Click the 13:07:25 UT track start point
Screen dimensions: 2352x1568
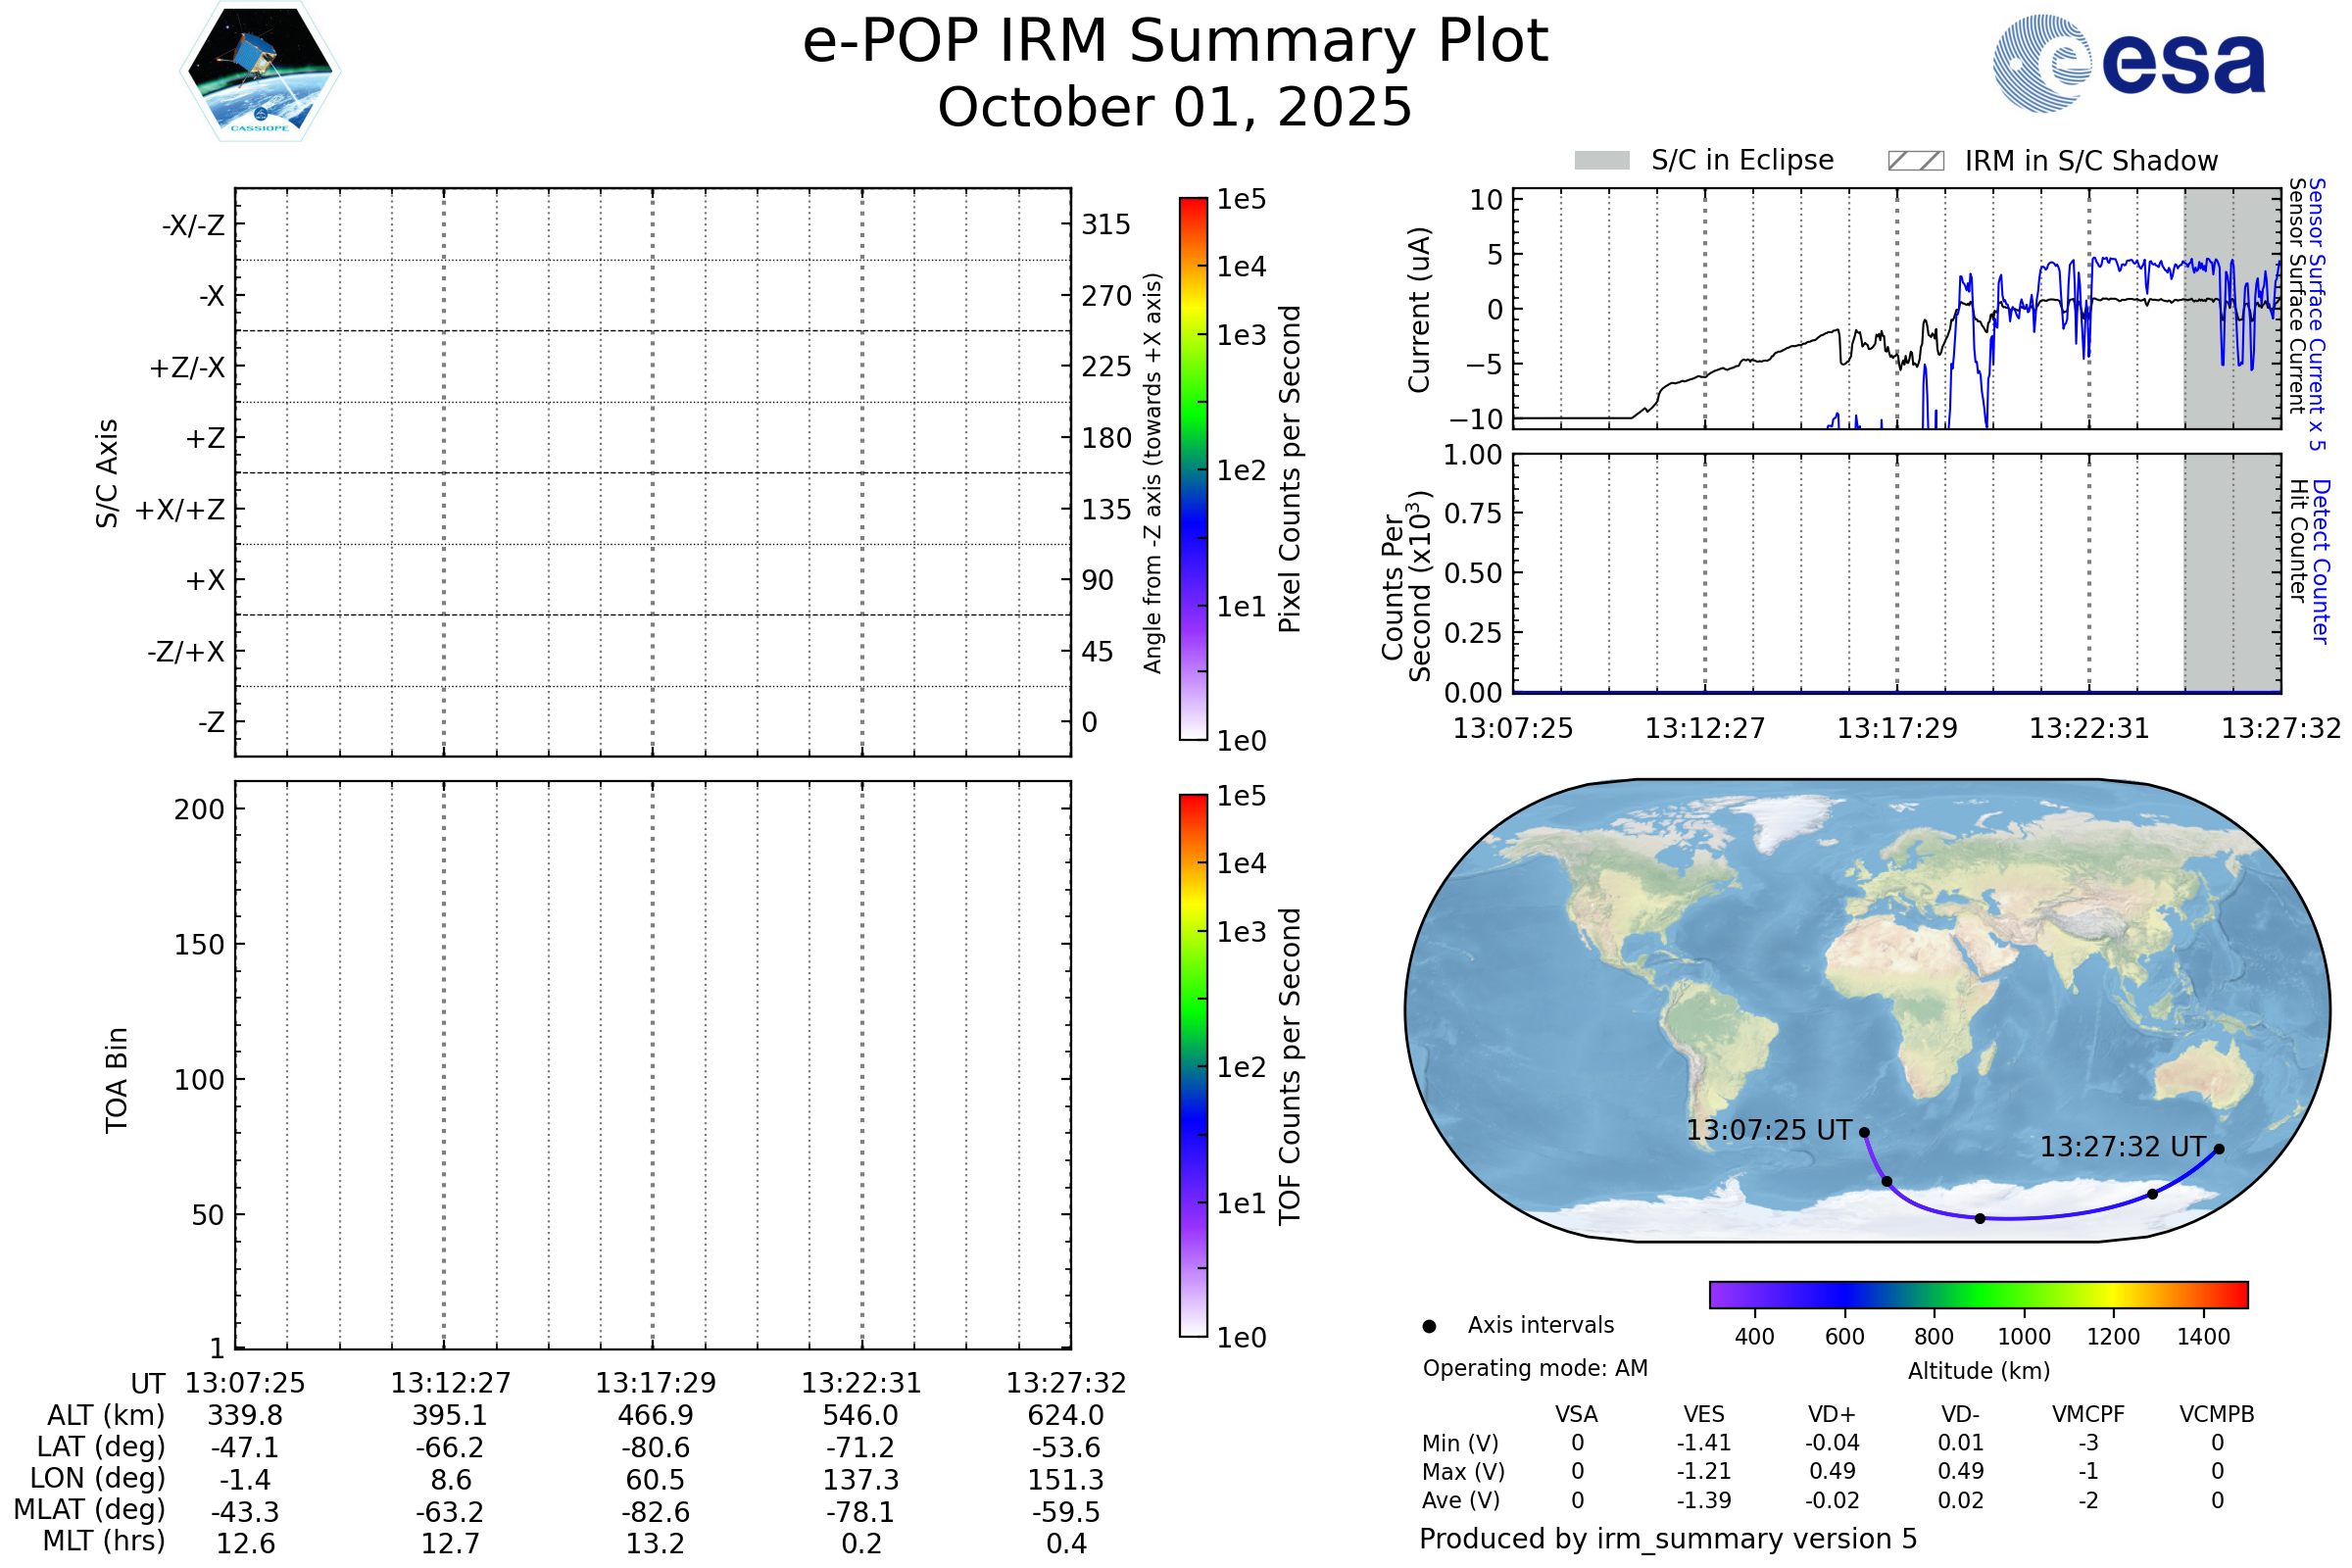[x=1864, y=1133]
